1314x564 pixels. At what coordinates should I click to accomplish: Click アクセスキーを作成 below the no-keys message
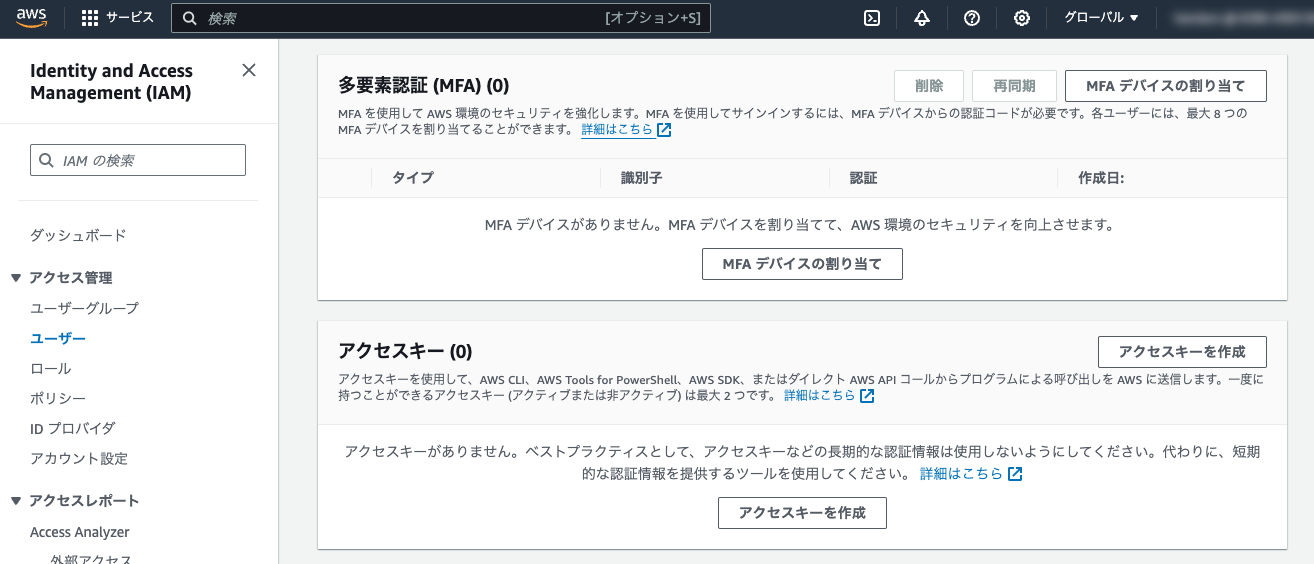[802, 513]
